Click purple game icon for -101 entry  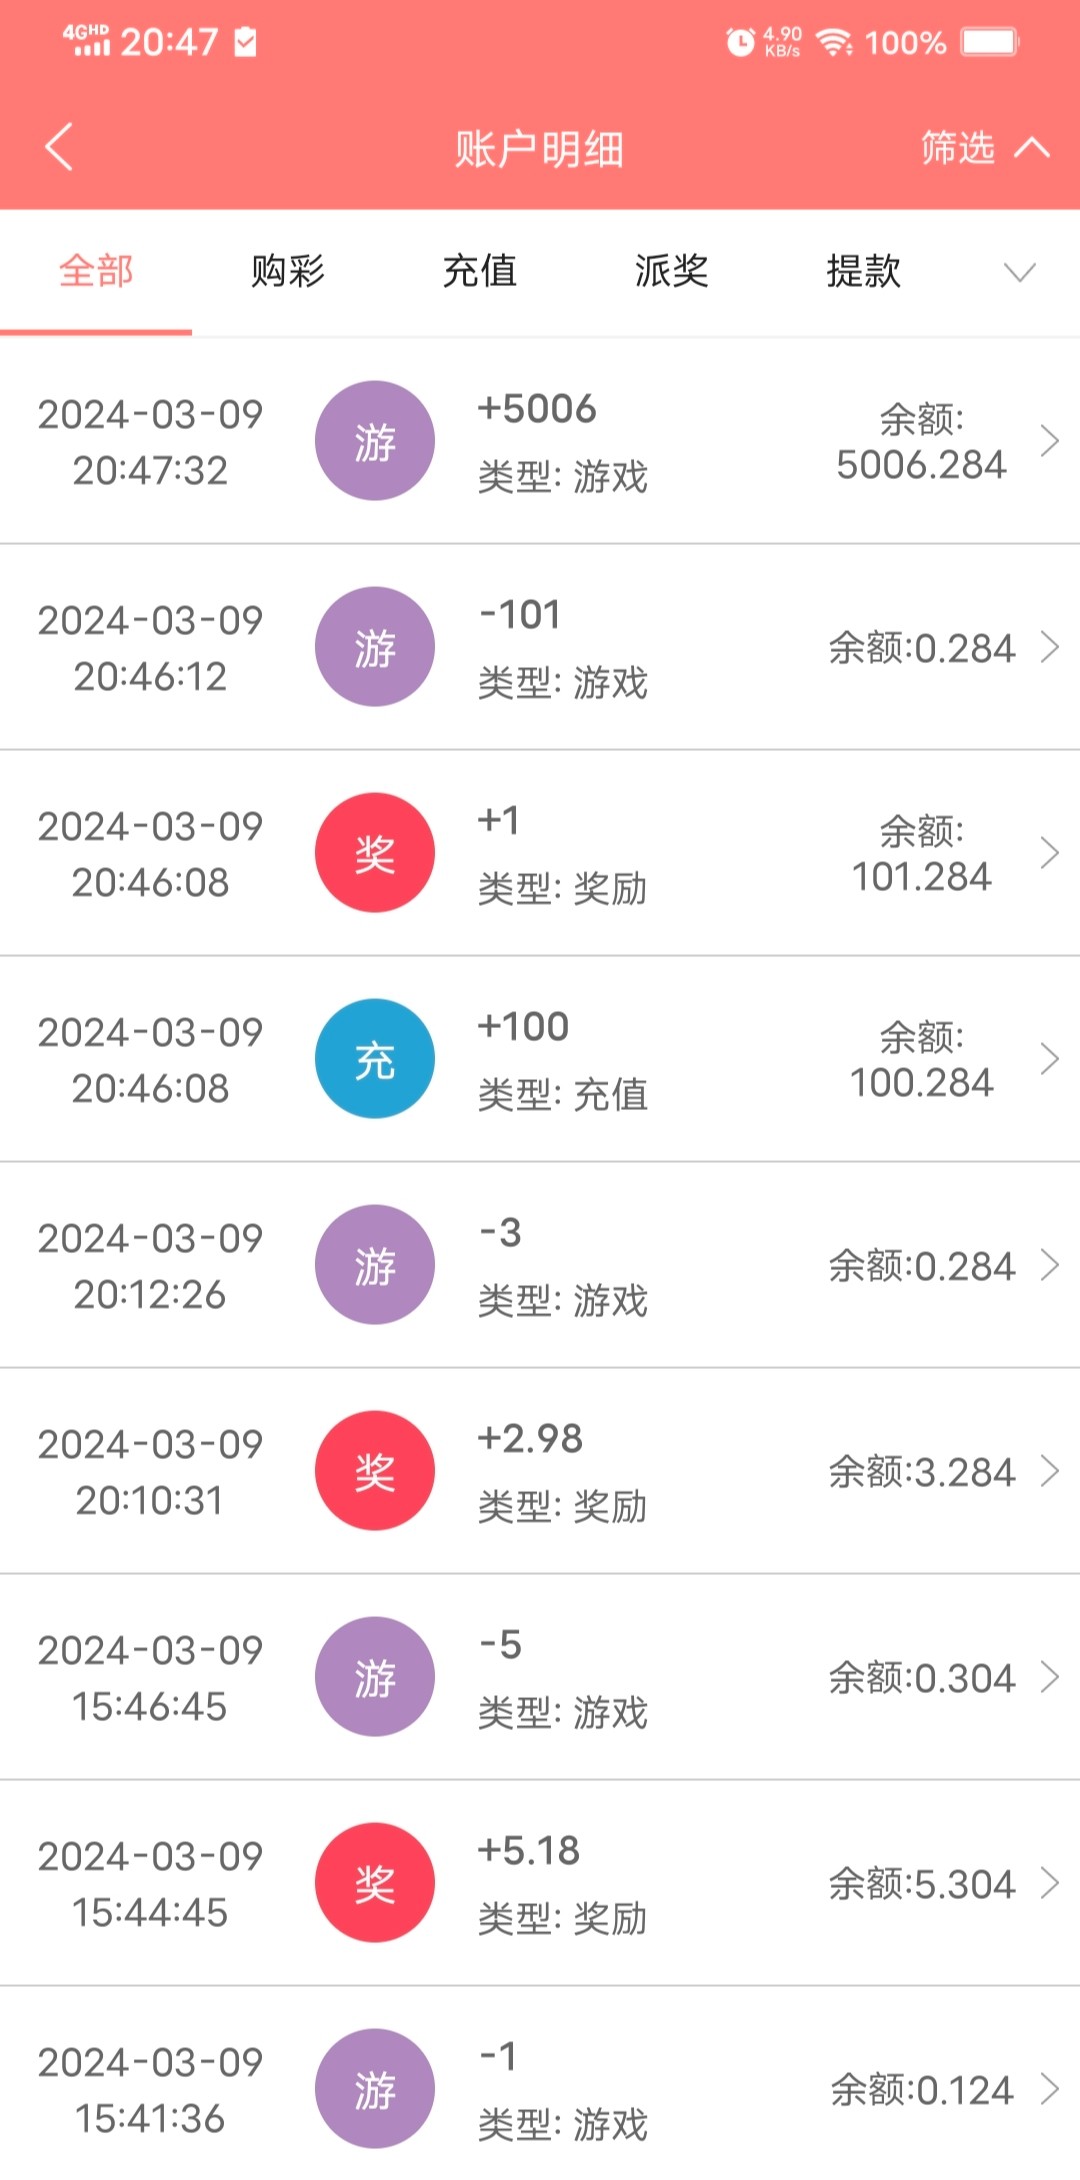coord(375,647)
